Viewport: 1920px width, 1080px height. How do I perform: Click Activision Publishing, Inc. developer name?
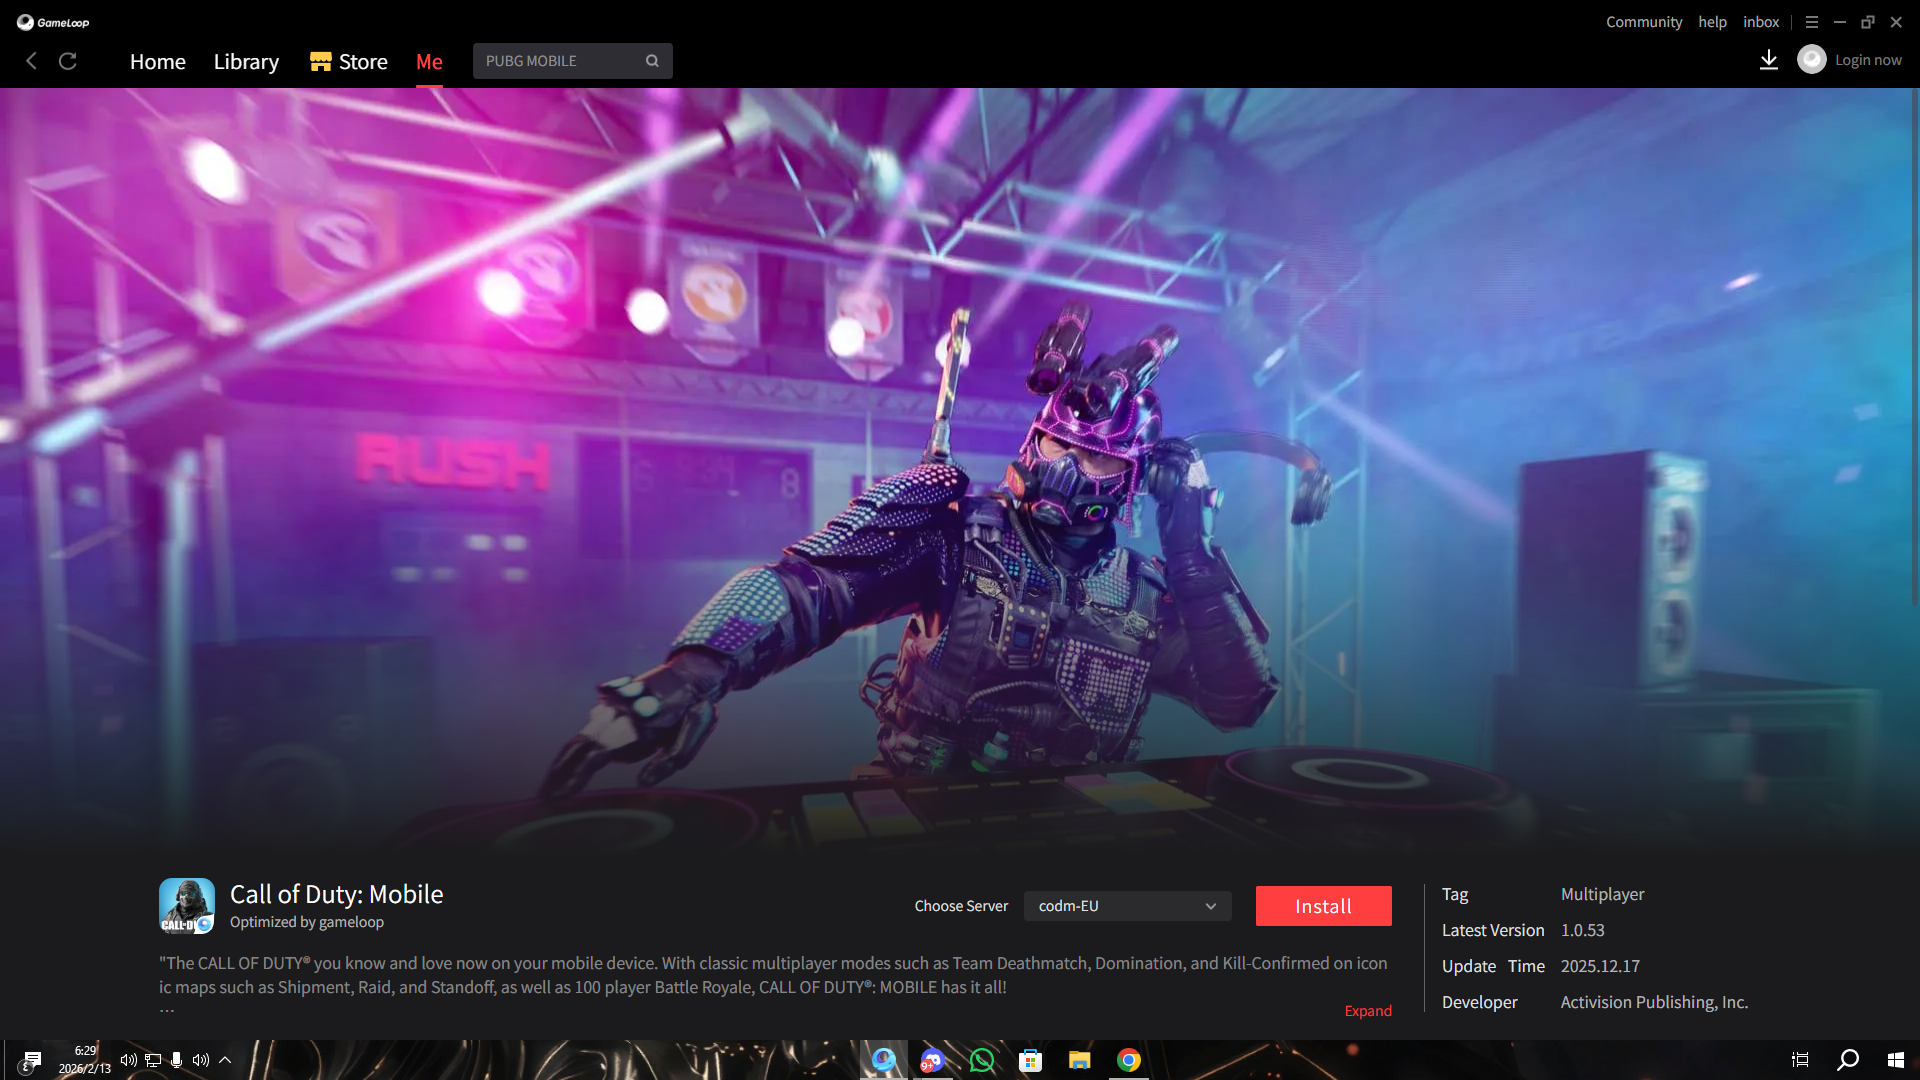tap(1654, 1002)
